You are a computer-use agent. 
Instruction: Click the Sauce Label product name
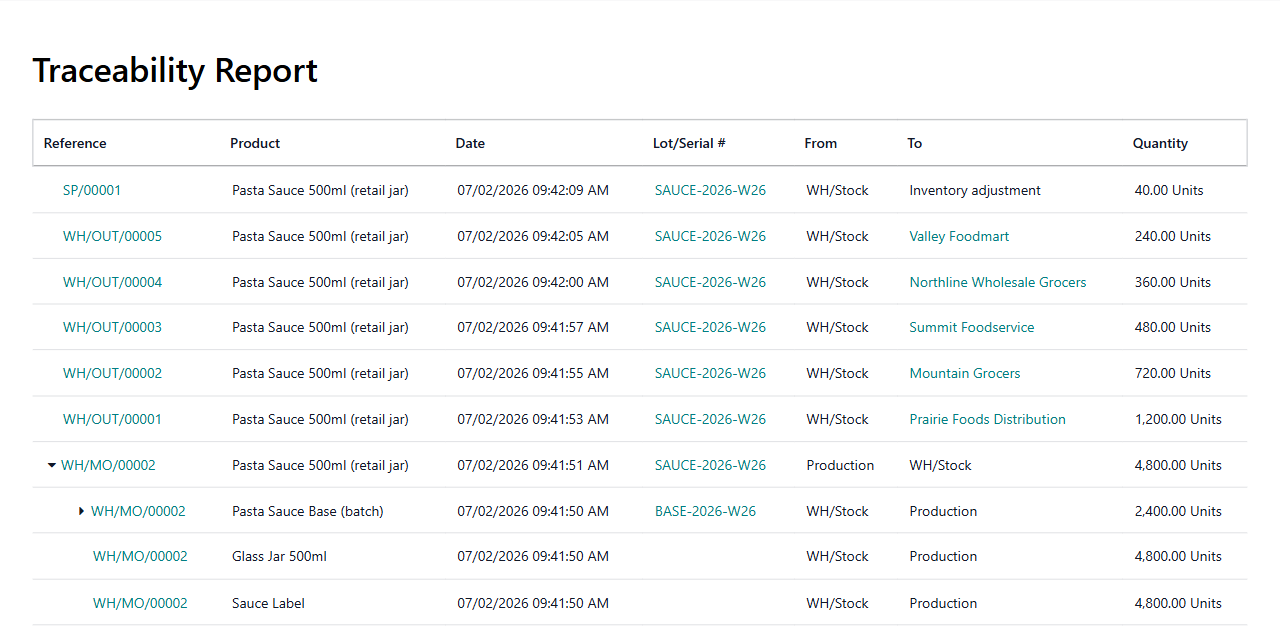(268, 603)
